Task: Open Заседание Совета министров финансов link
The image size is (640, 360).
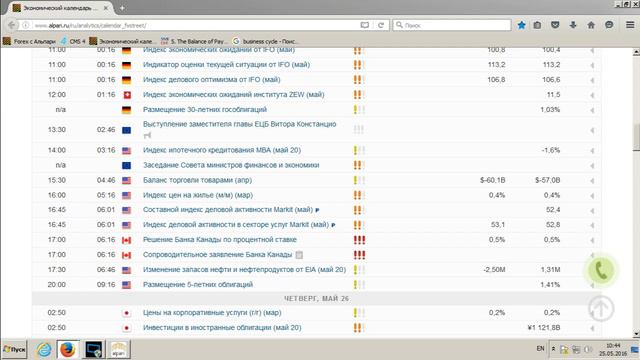Action: (x=231, y=165)
